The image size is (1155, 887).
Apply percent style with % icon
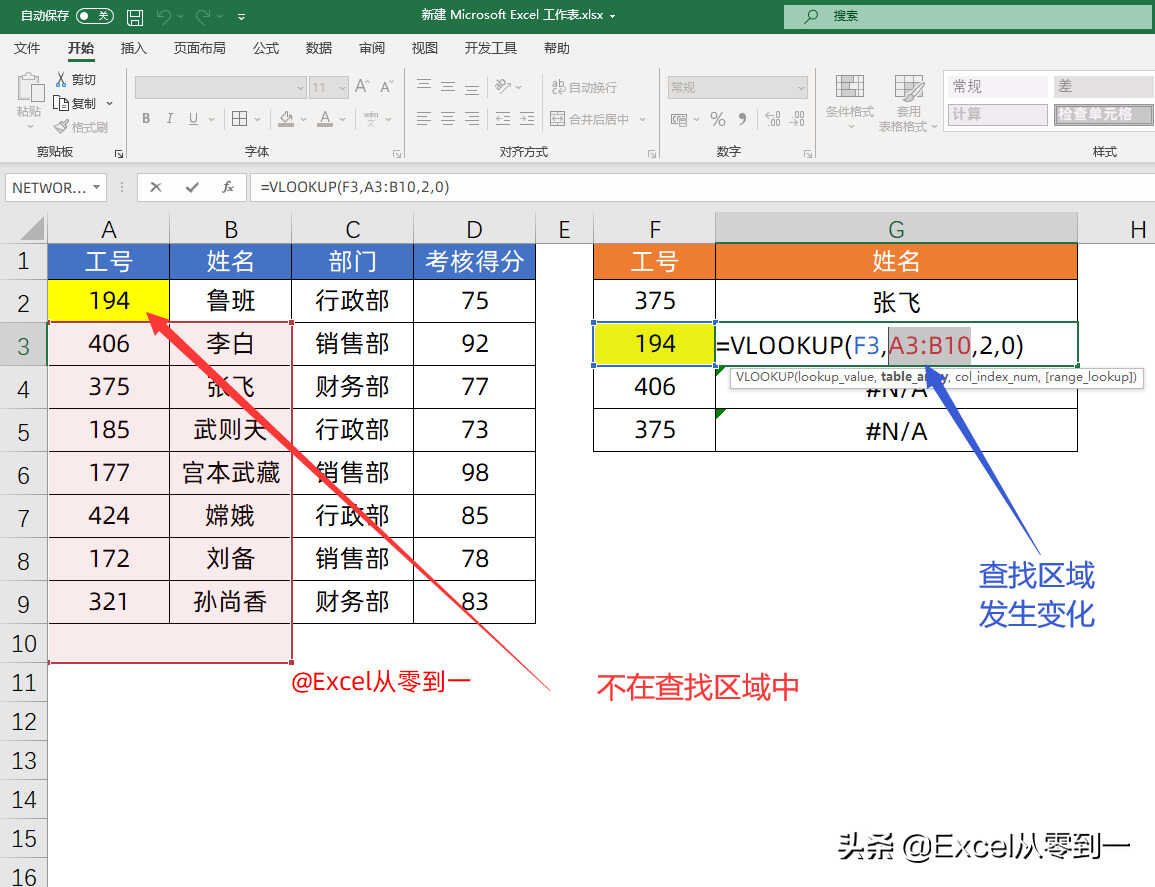717,119
